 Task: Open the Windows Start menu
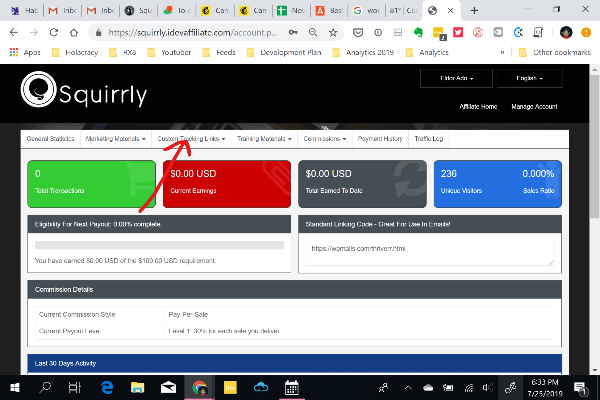click(x=15, y=388)
